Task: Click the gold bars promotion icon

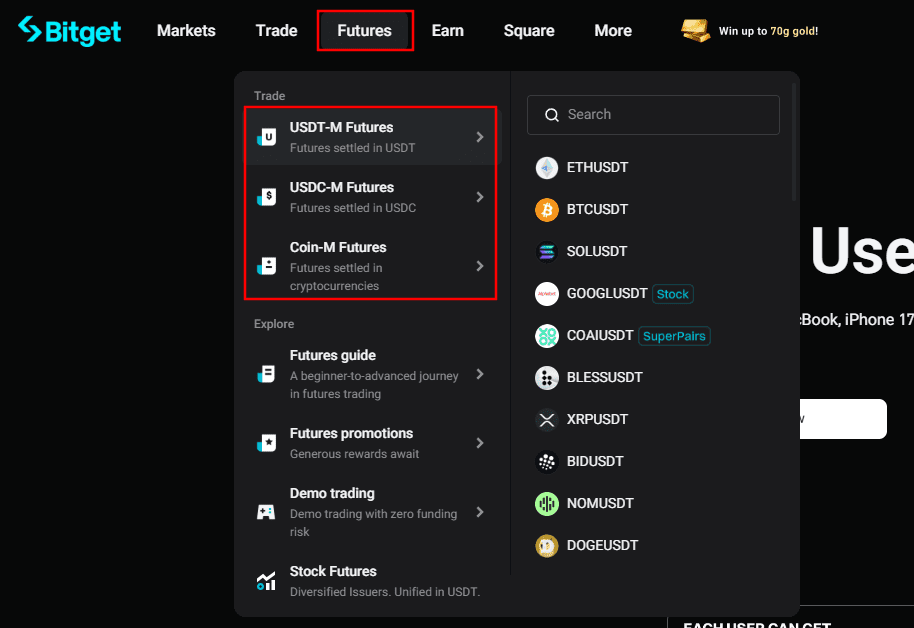Action: click(696, 30)
